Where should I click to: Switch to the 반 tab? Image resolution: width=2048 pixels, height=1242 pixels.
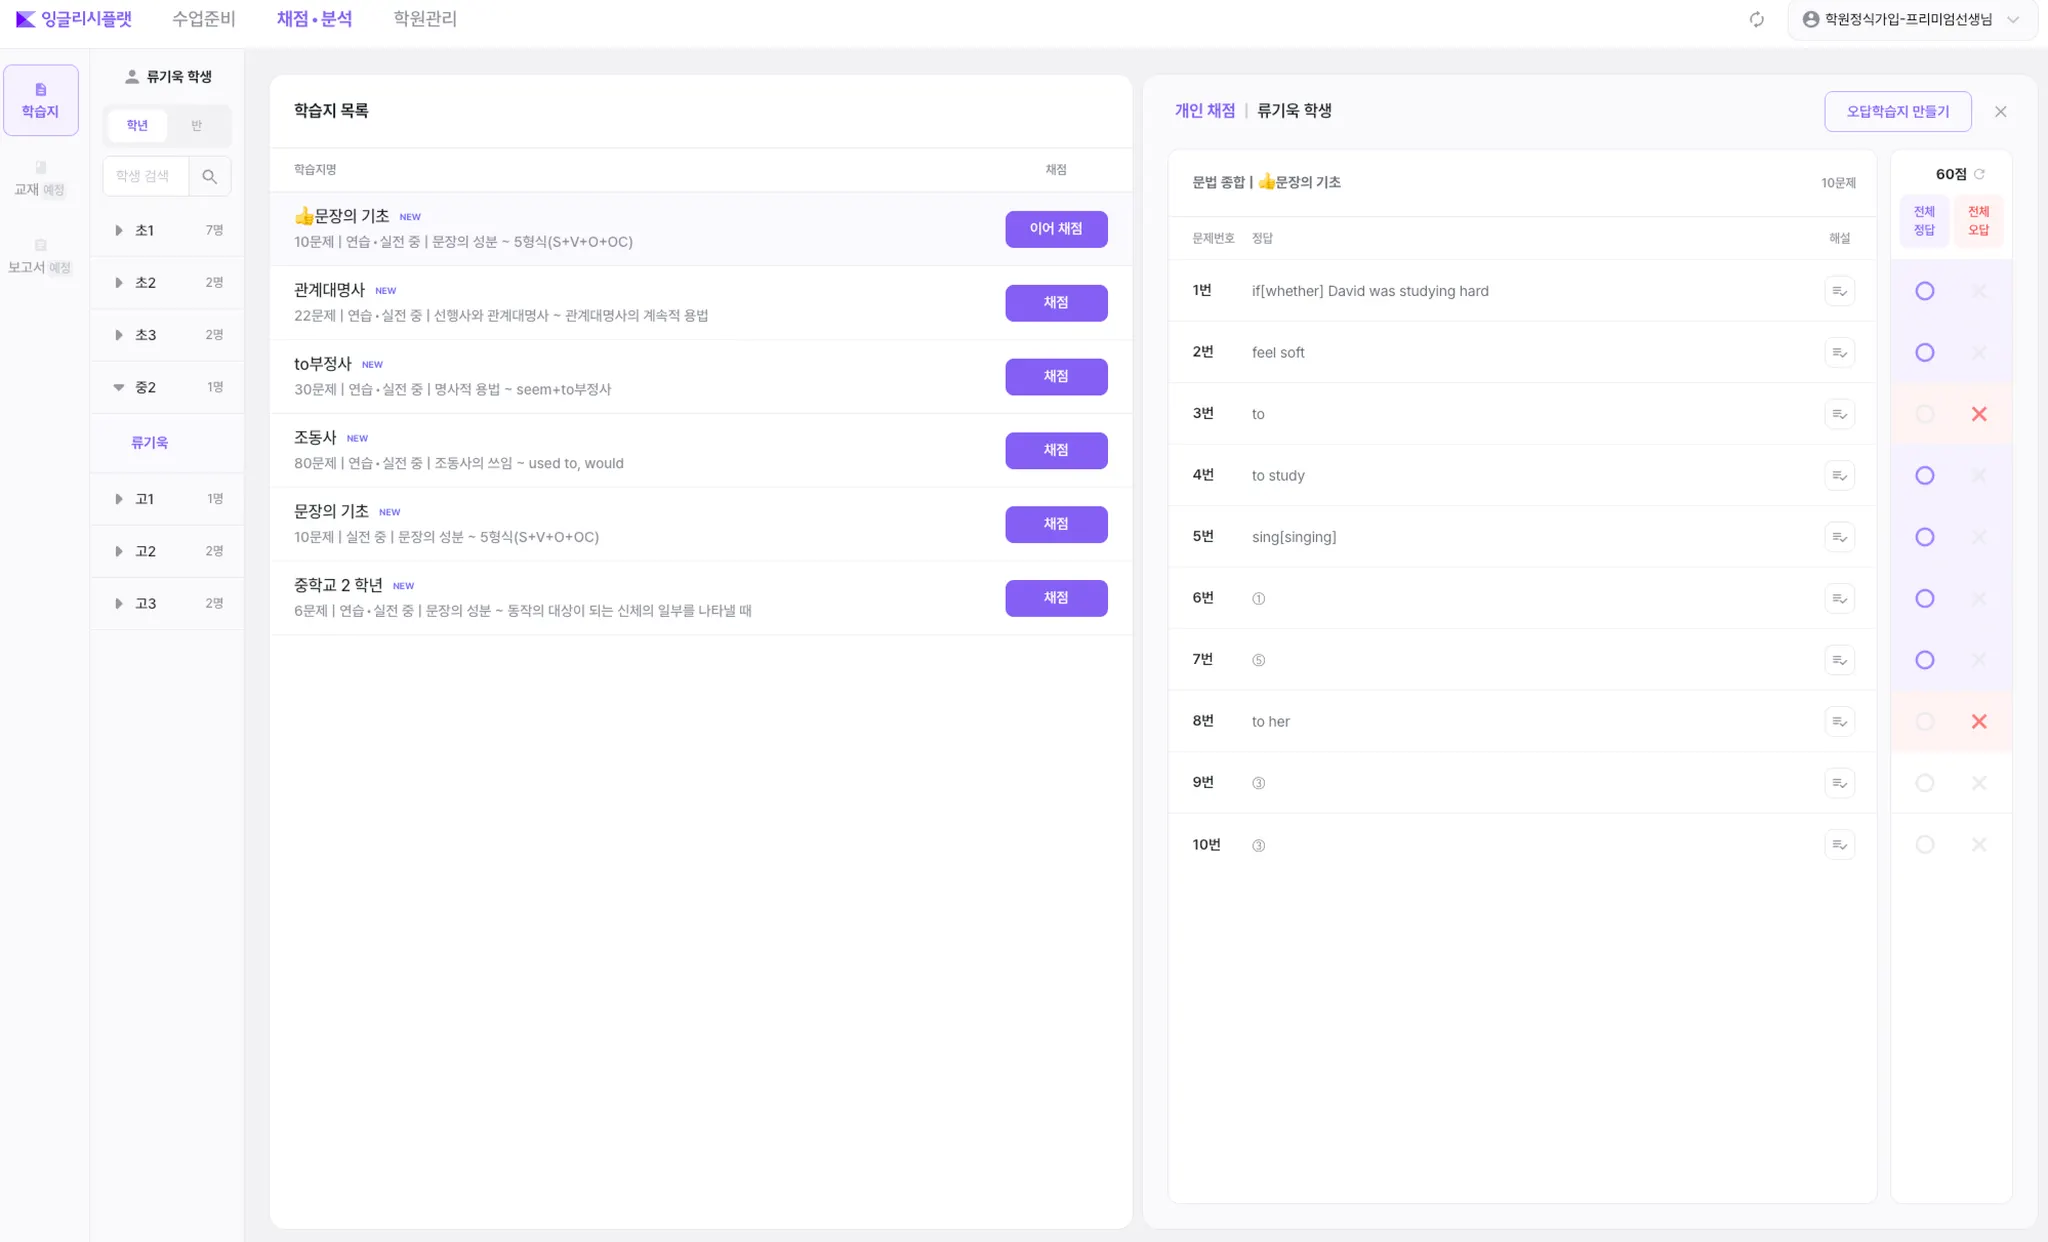click(196, 126)
